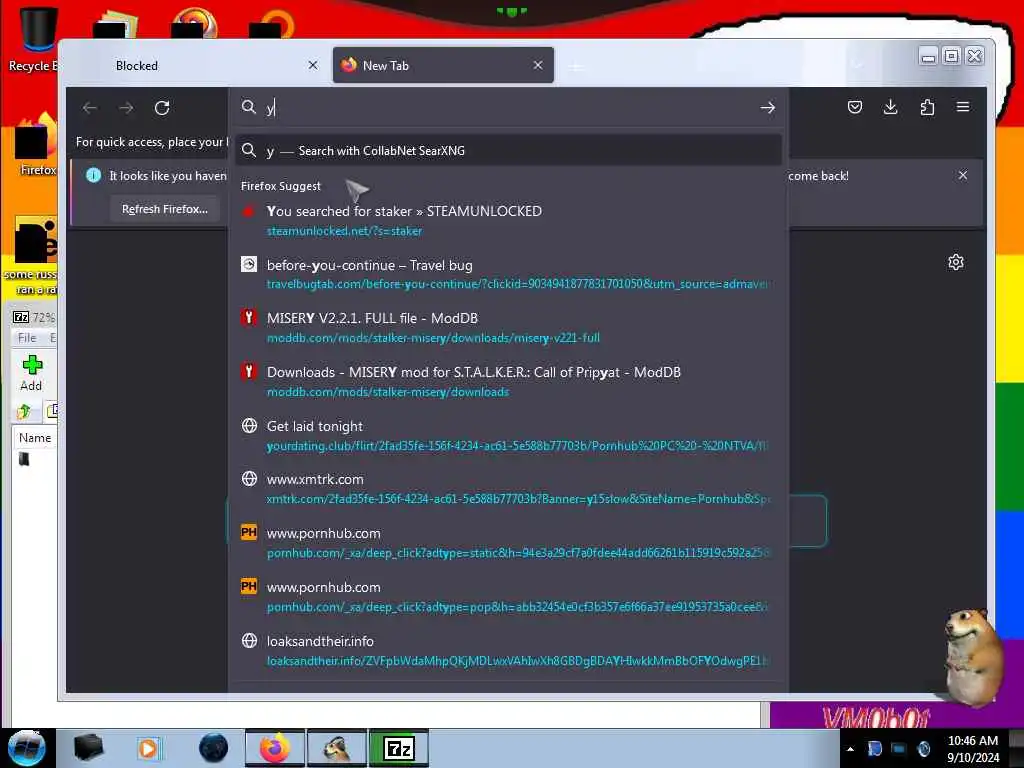Open Downloads MISERY mod ModDB suggestion

point(508,381)
